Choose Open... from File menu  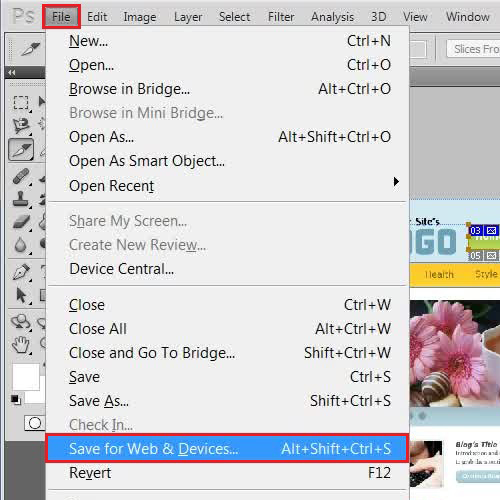point(228,65)
